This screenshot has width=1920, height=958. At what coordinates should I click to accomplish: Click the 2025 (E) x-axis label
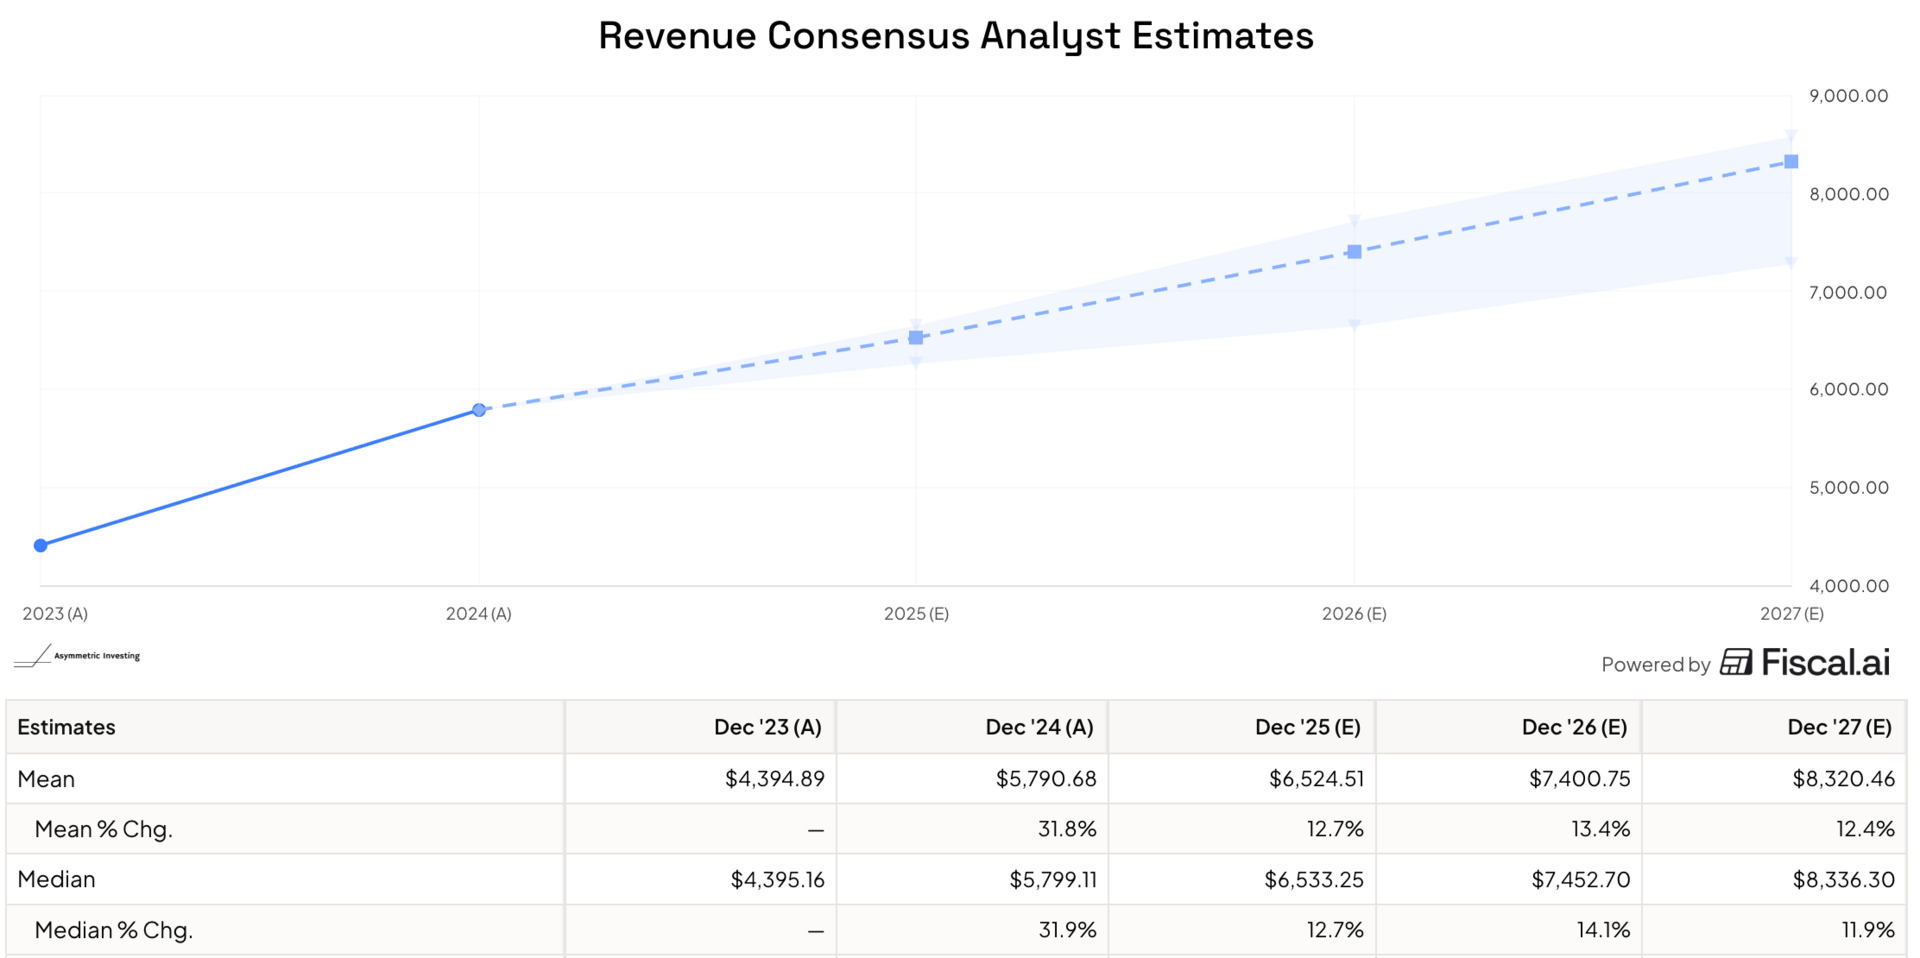click(916, 614)
